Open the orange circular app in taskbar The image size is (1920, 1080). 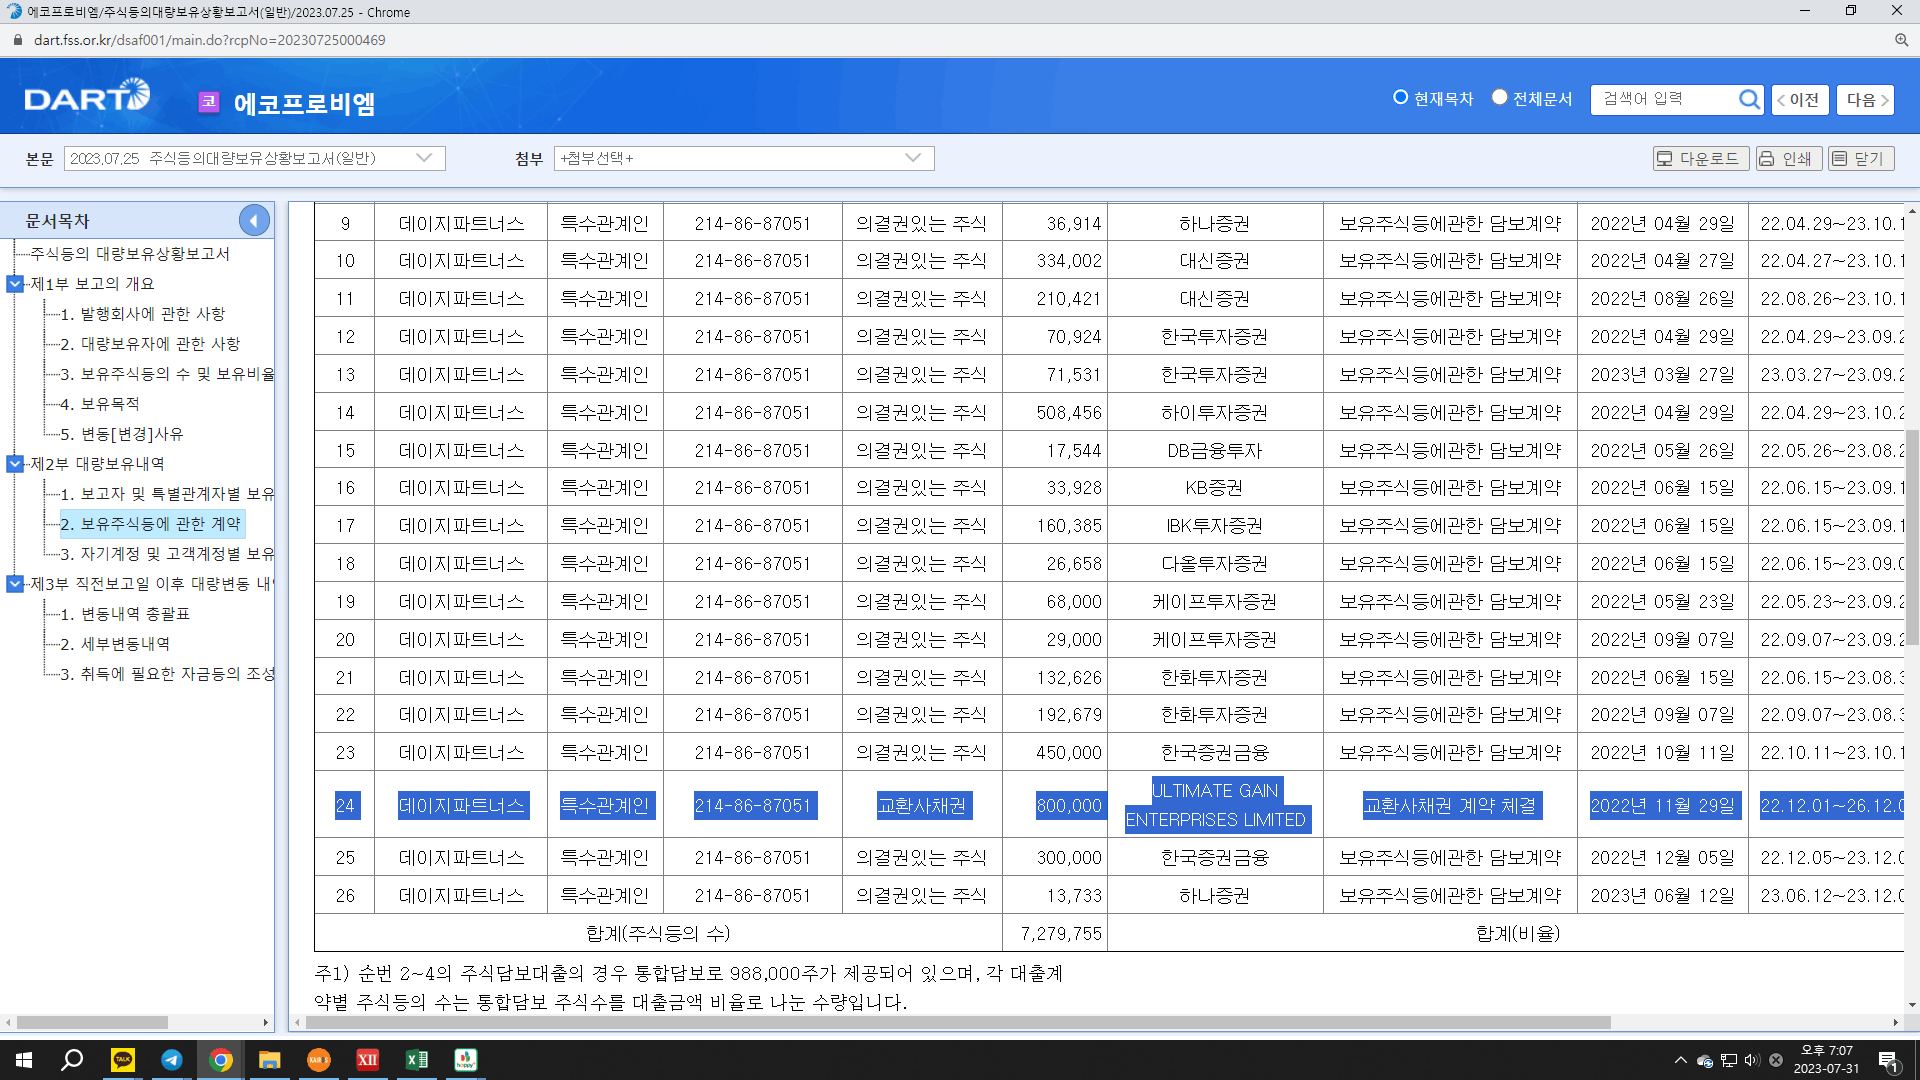coord(318,1060)
